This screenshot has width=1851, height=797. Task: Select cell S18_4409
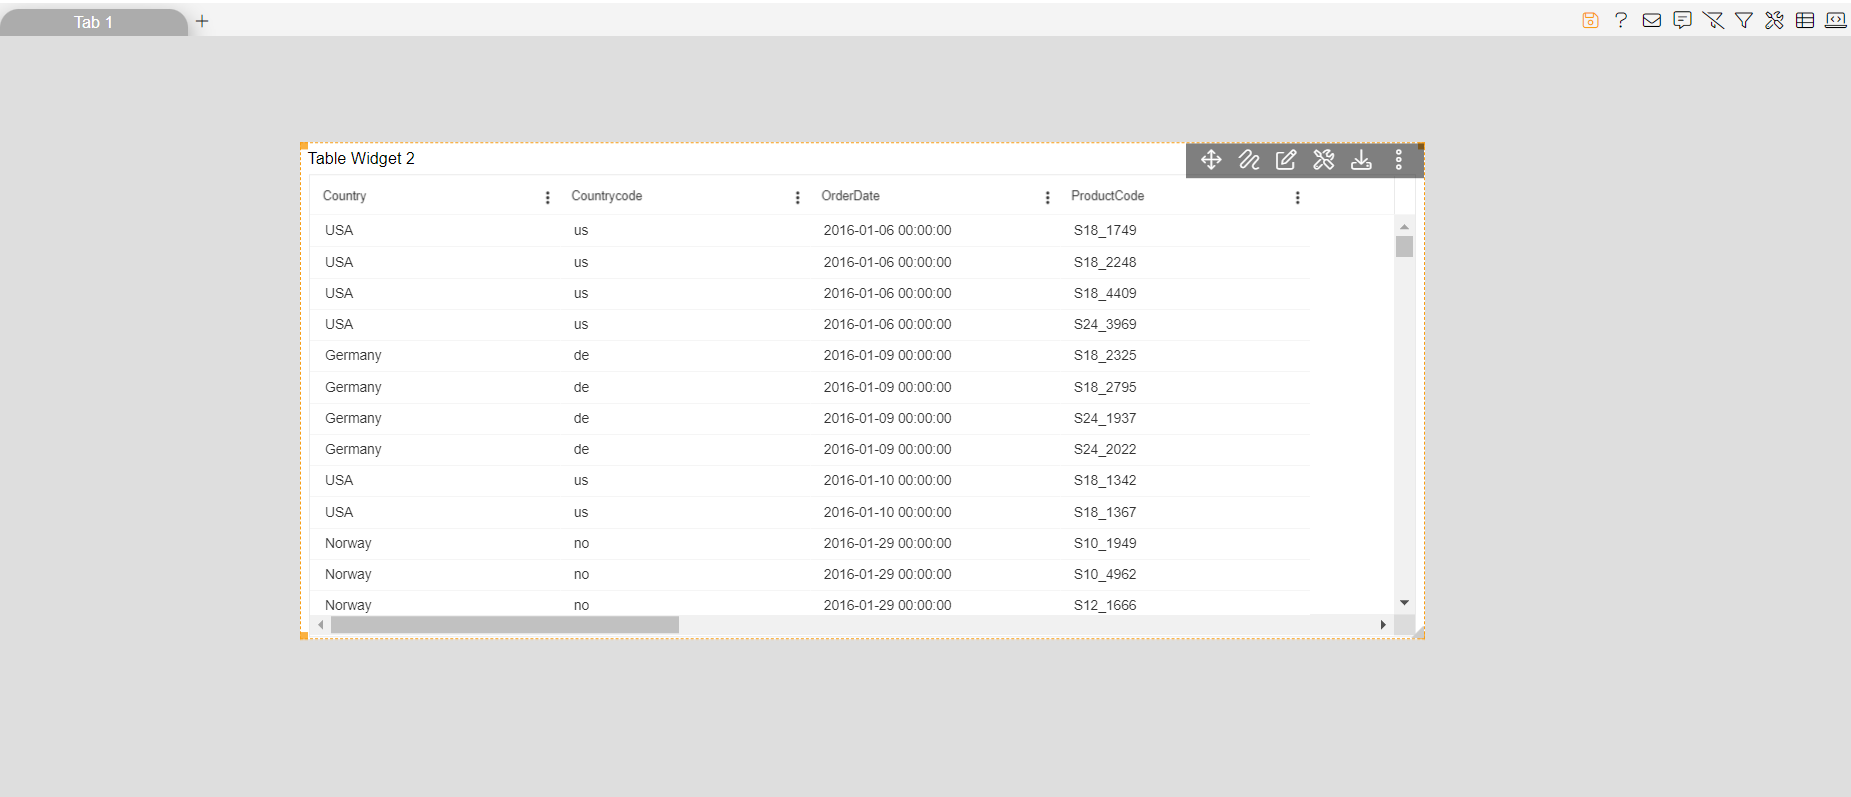(x=1105, y=293)
